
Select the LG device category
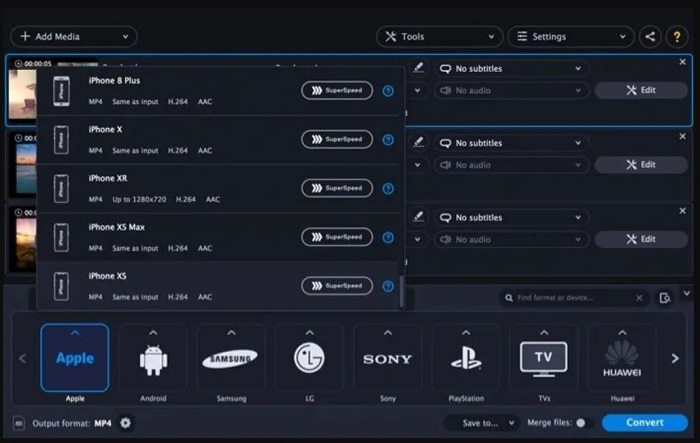pyautogui.click(x=309, y=358)
